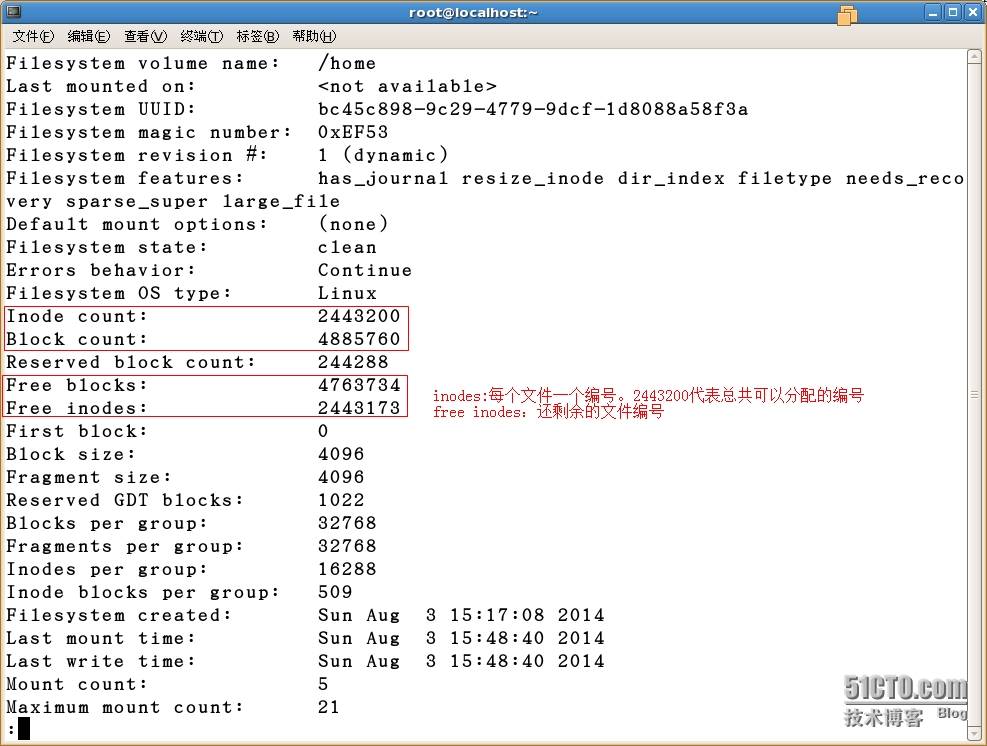Click the large_file feature text
Viewport: 987px width, 746px height.
pos(281,201)
